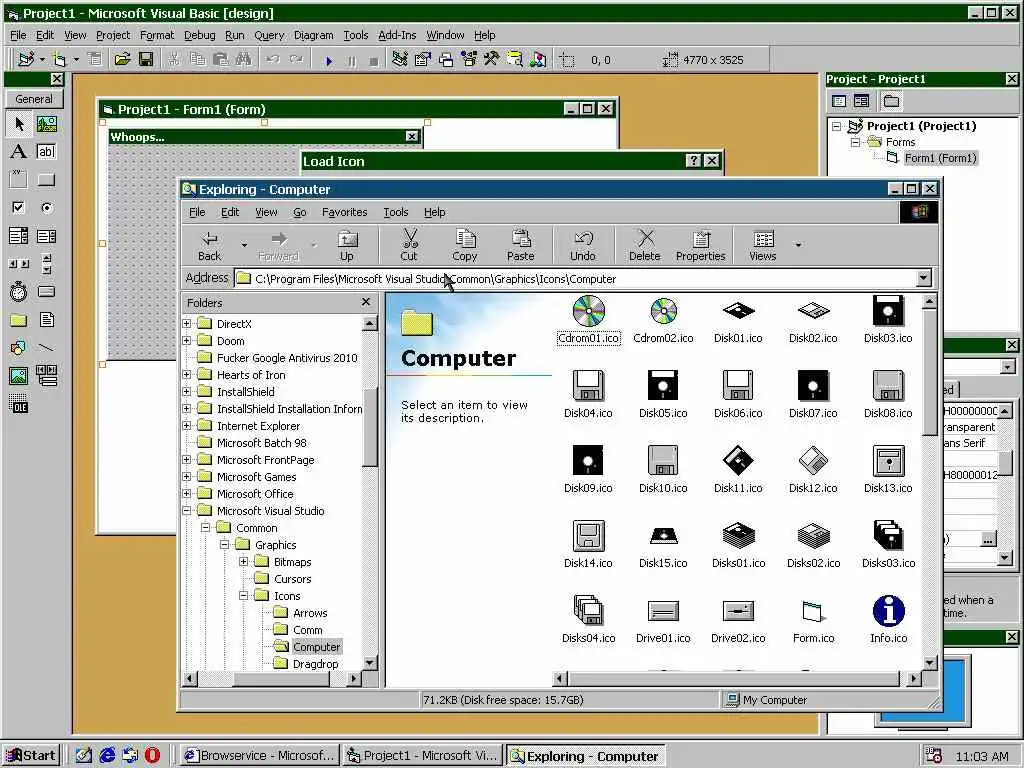The height and width of the screenshot is (768, 1024).
Task: Open the Back history dropdown arrow
Action: 244,246
